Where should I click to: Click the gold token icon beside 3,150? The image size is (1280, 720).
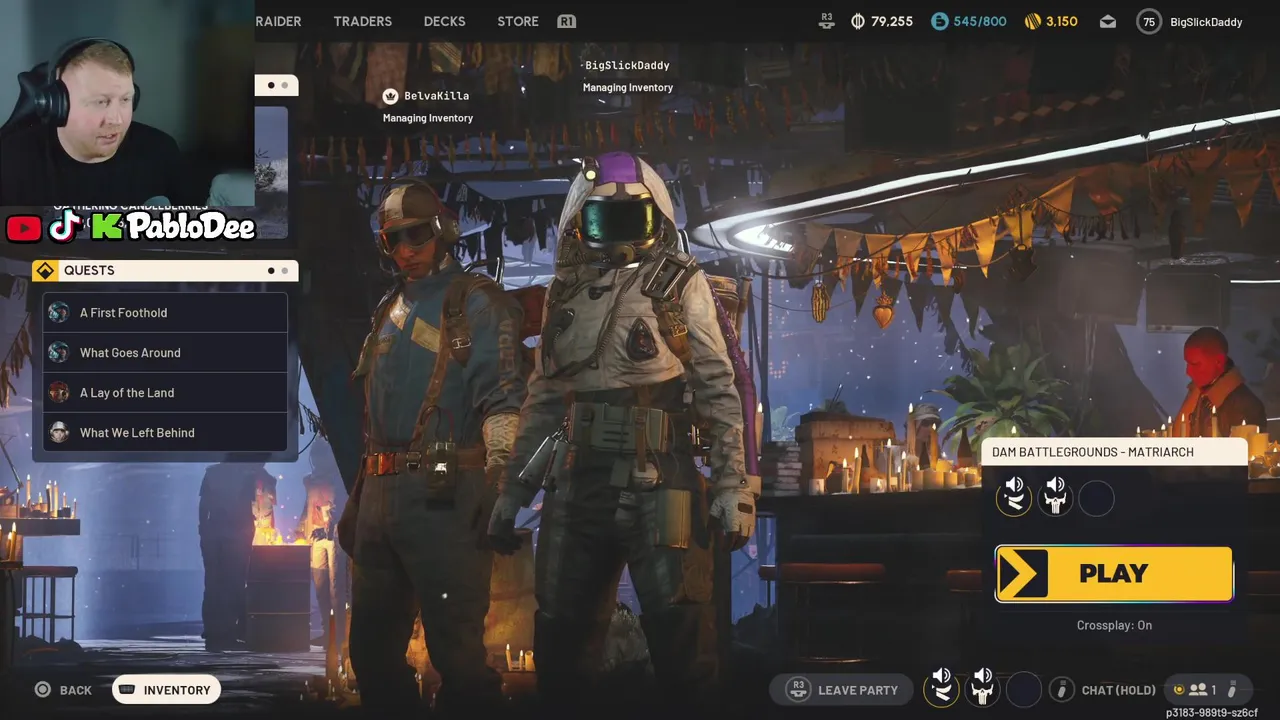pos(1033,21)
